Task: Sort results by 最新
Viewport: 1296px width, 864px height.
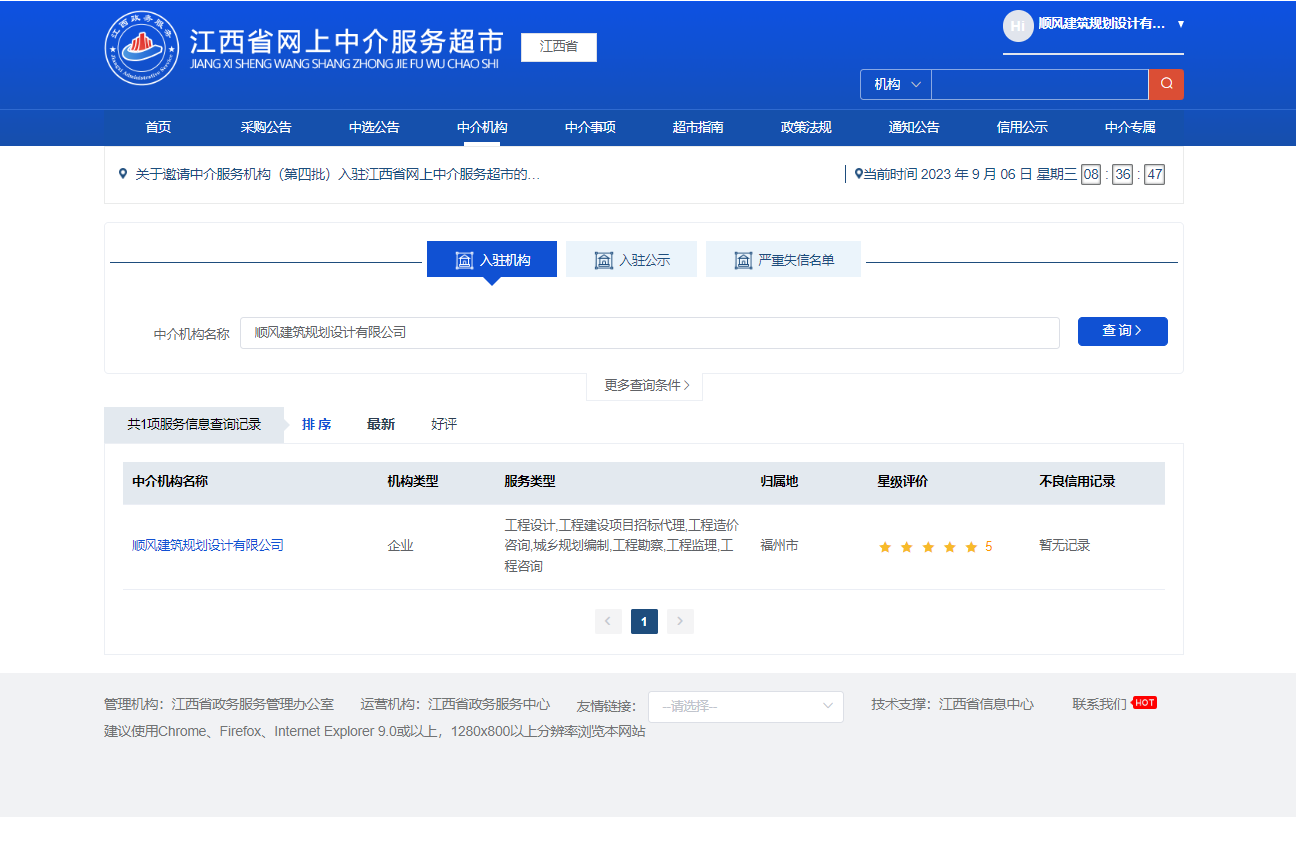Action: click(x=381, y=425)
